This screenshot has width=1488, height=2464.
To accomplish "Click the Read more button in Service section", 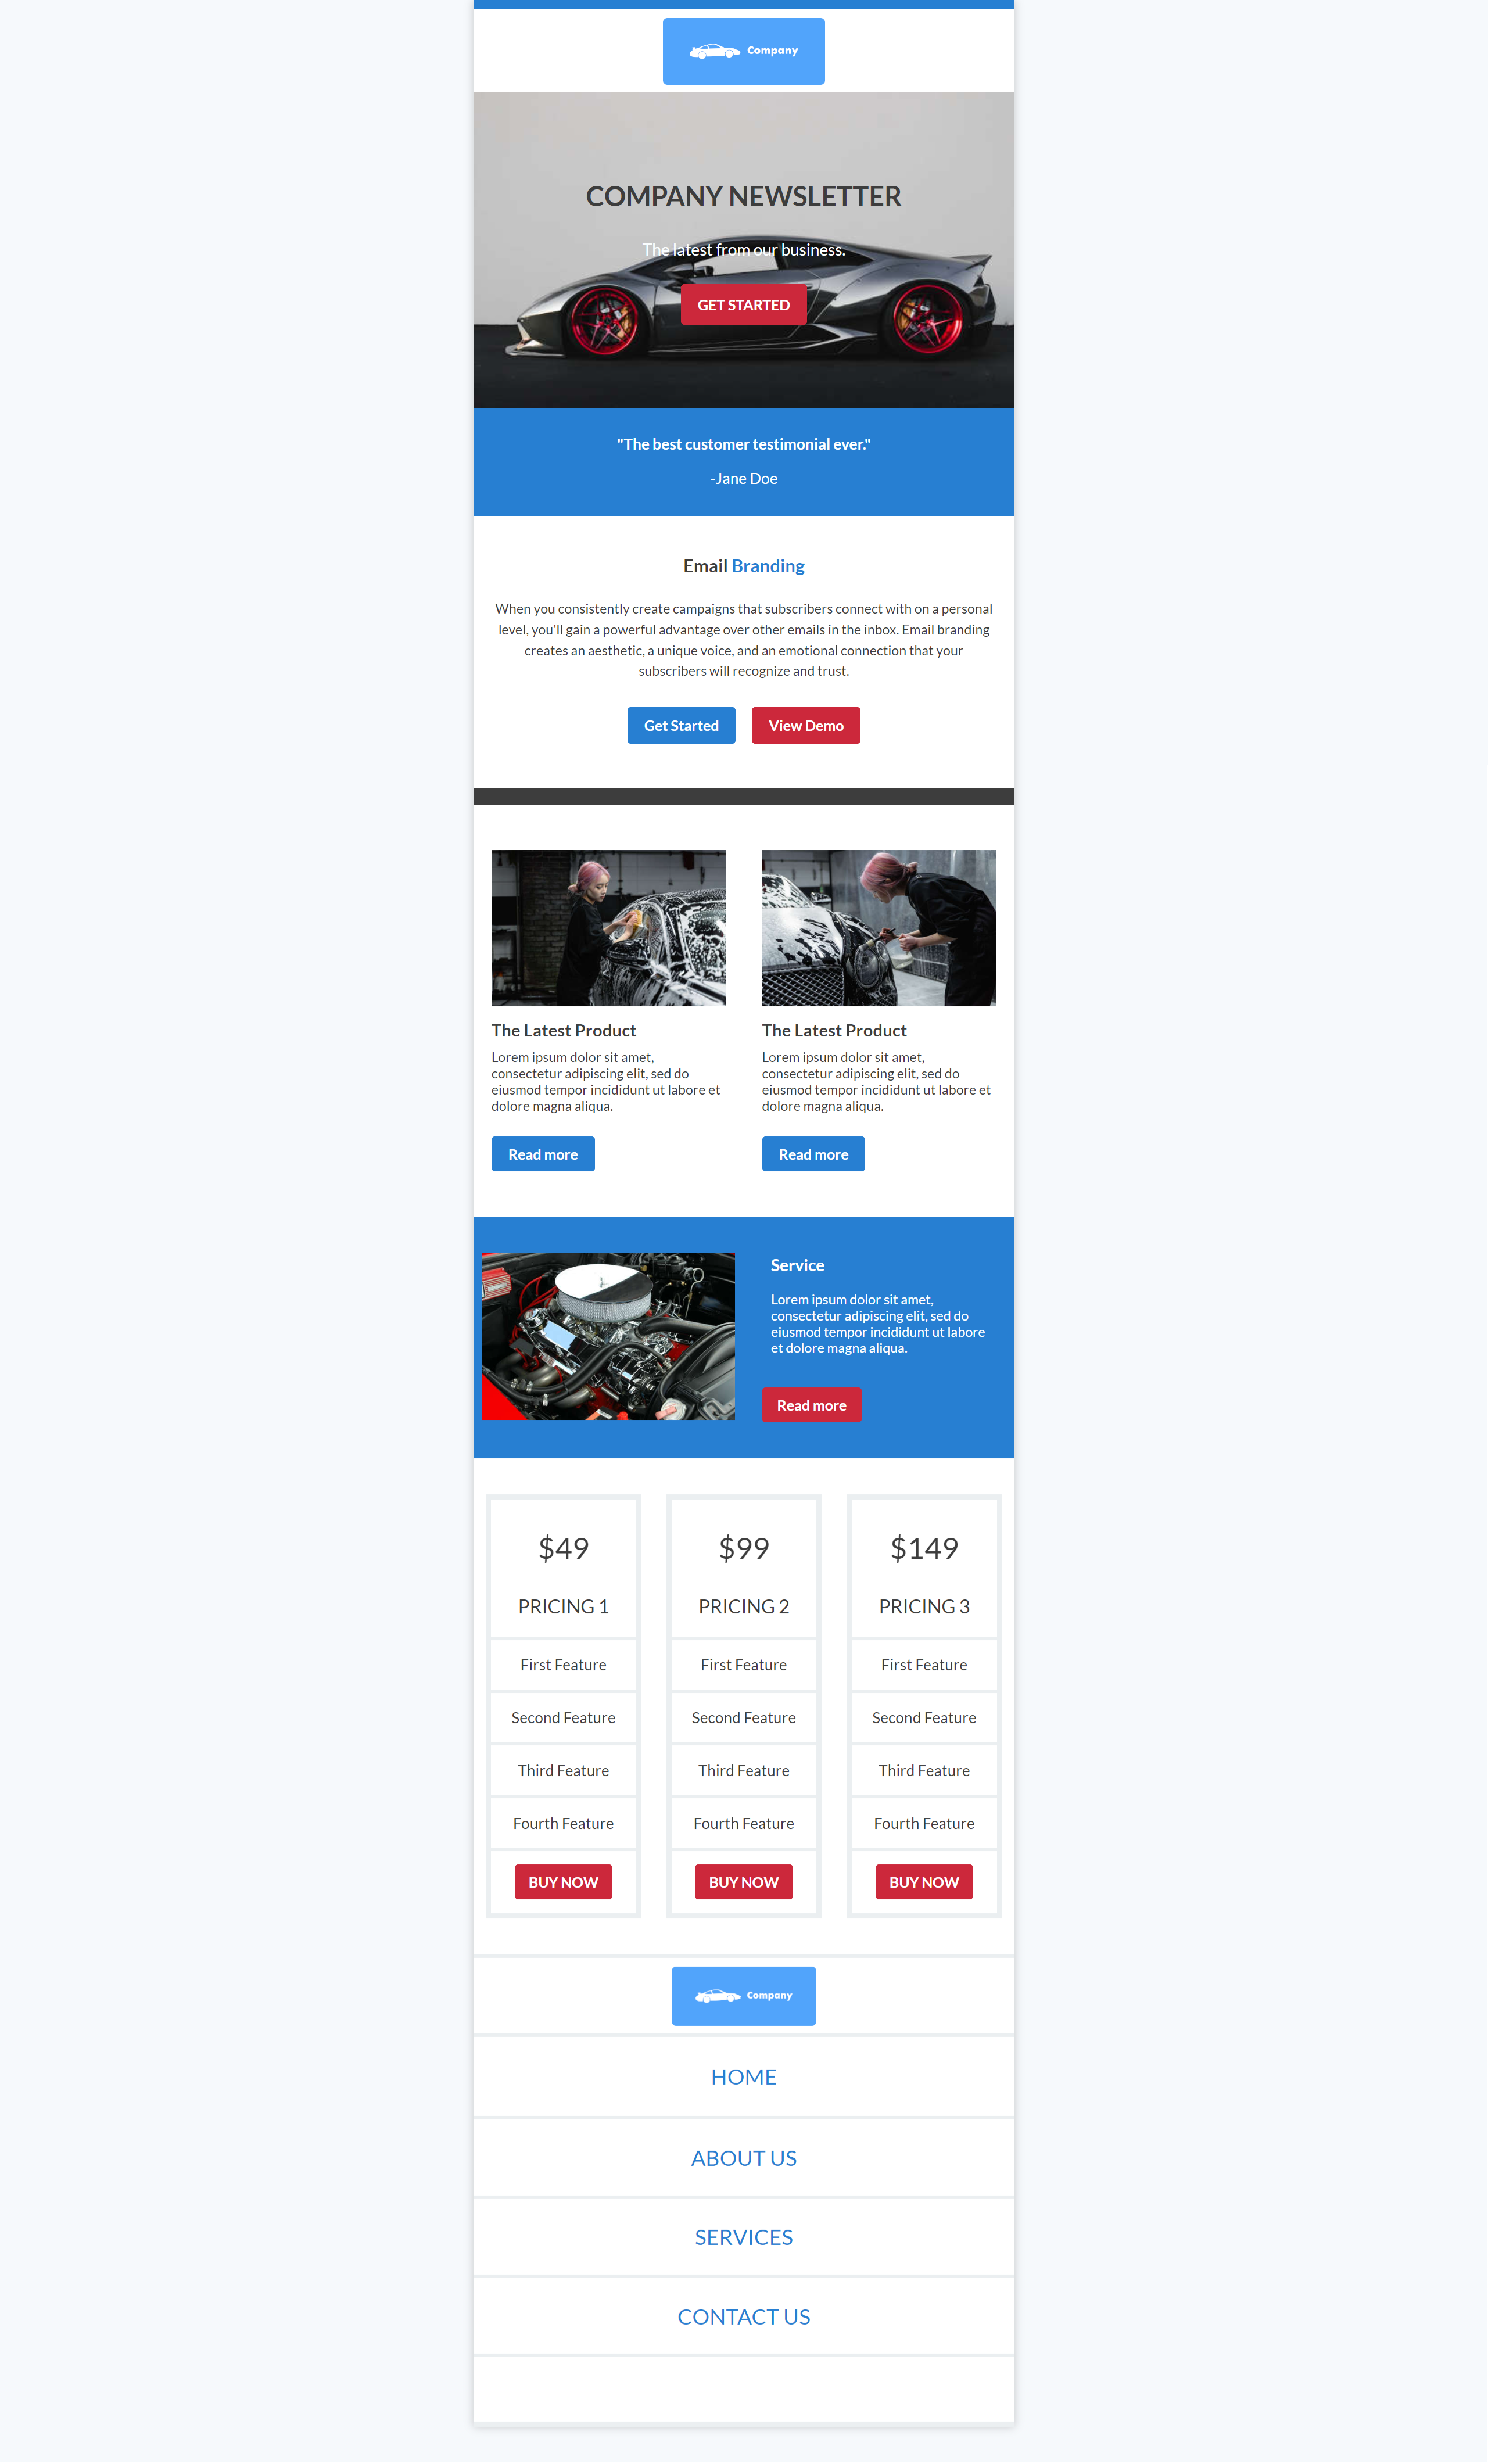I will (x=812, y=1404).
